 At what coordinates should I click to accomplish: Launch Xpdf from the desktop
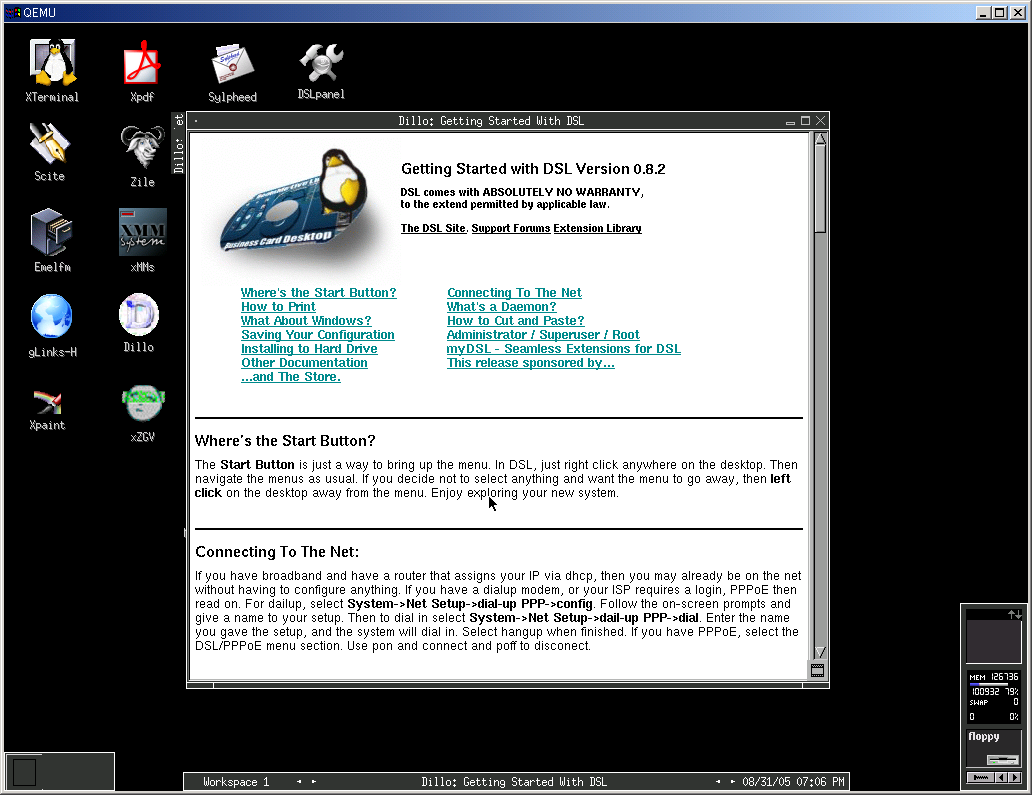(142, 71)
